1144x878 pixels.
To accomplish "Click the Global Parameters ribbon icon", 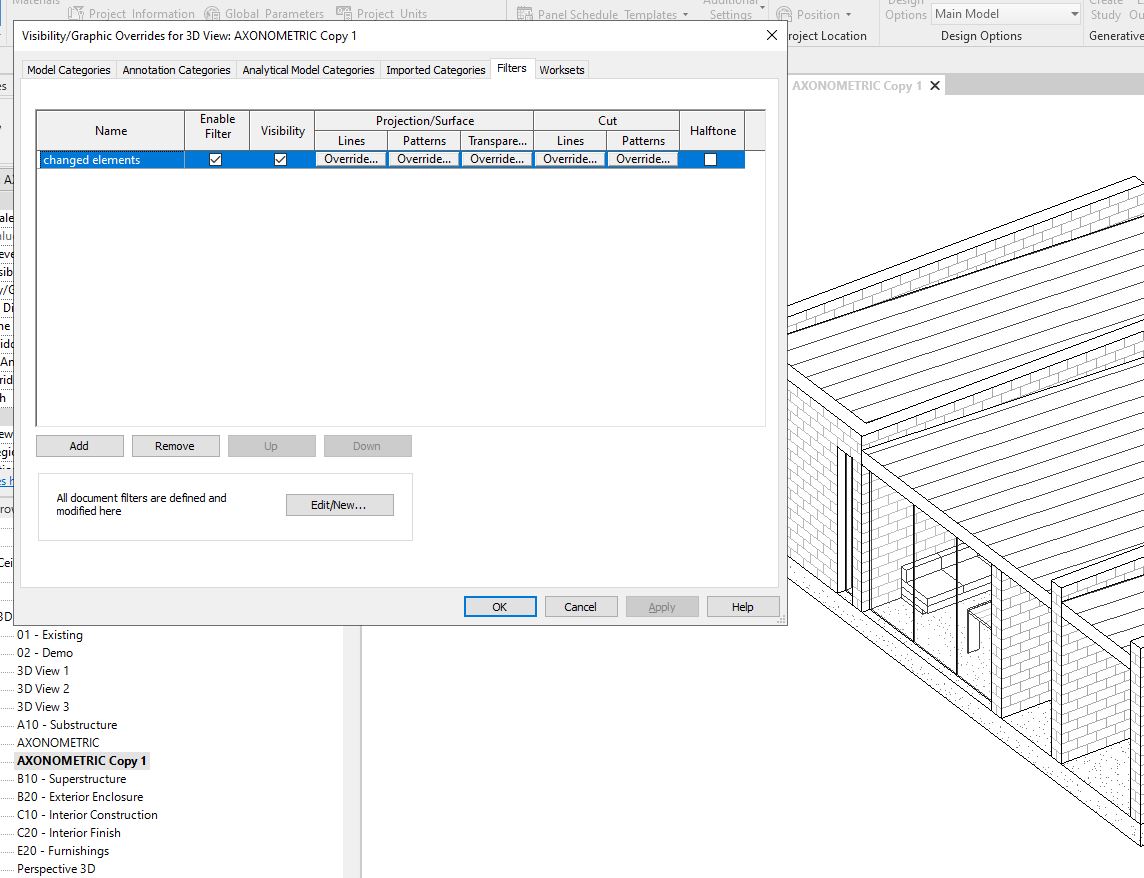I will coord(212,13).
